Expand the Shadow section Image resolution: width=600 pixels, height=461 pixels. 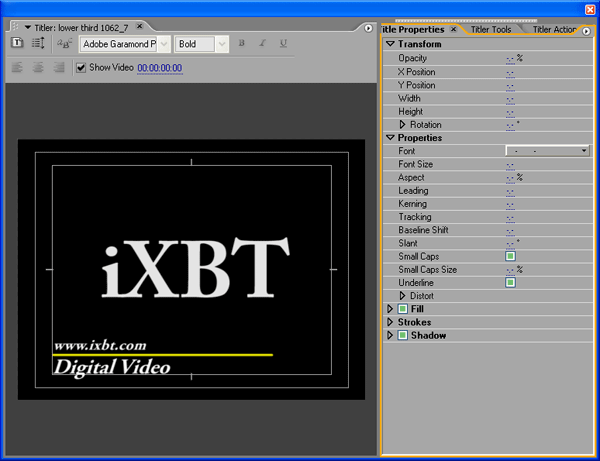[x=390, y=335]
